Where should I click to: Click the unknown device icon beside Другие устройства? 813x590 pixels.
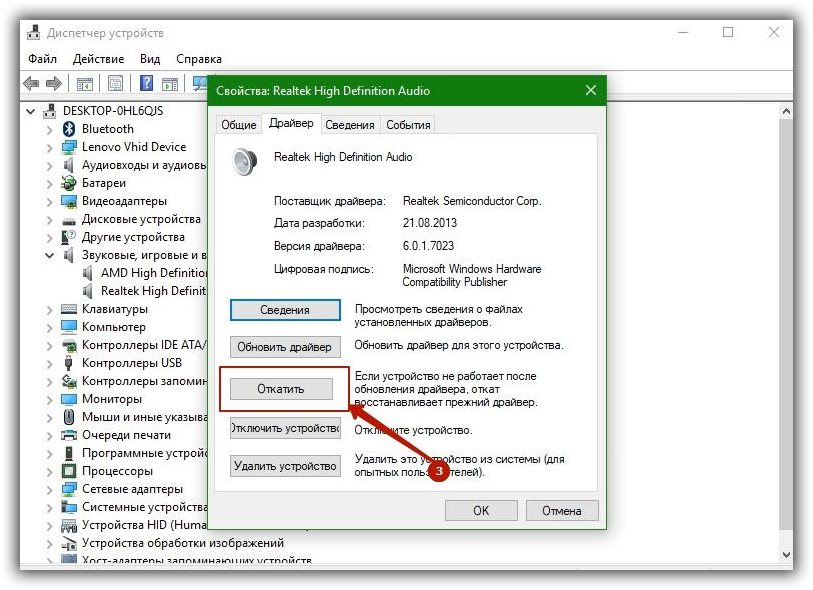click(x=68, y=237)
